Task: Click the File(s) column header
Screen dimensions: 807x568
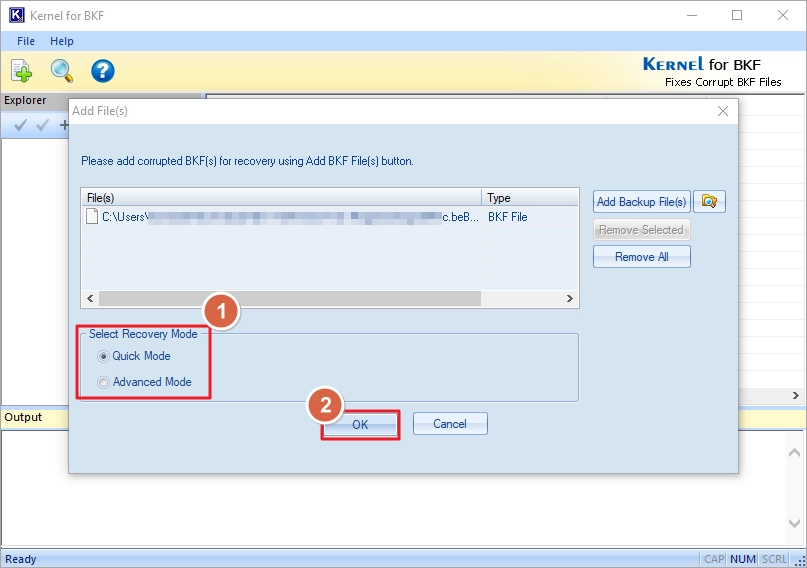Action: (x=281, y=198)
